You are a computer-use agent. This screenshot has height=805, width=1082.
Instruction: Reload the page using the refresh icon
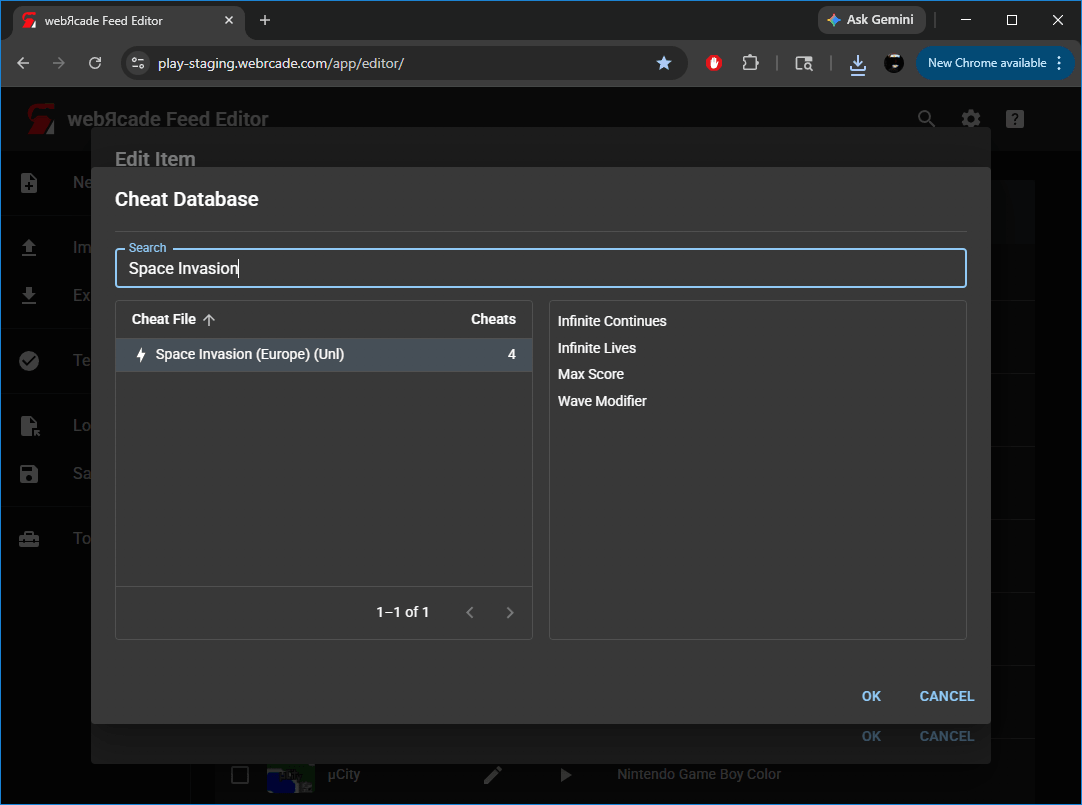pos(95,63)
